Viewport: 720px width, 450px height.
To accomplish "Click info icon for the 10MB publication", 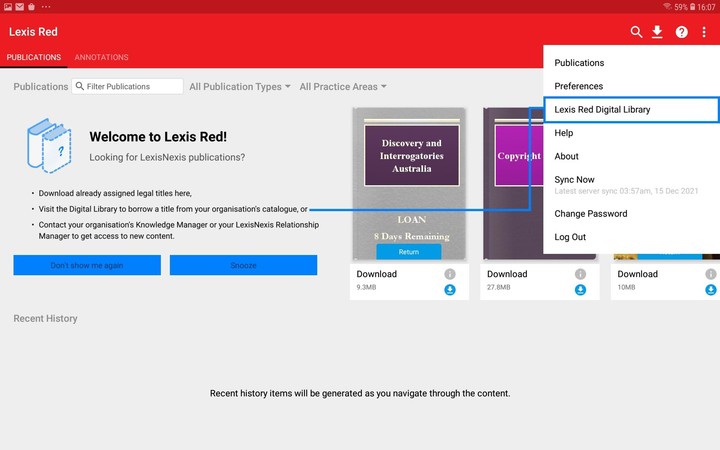I will tap(711, 274).
